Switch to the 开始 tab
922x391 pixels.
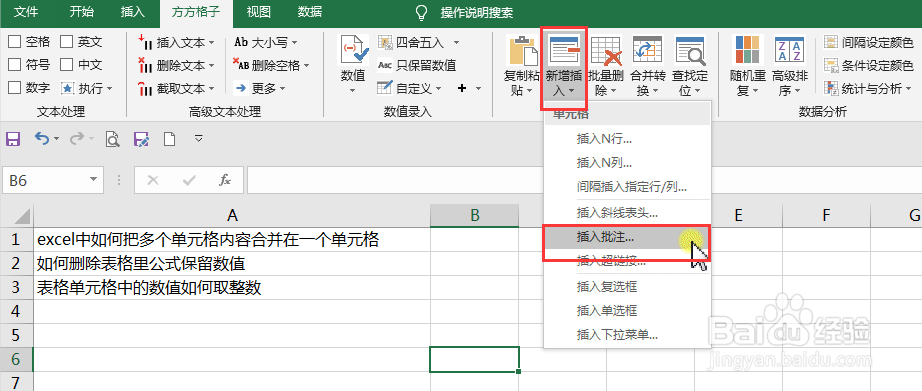tap(82, 12)
